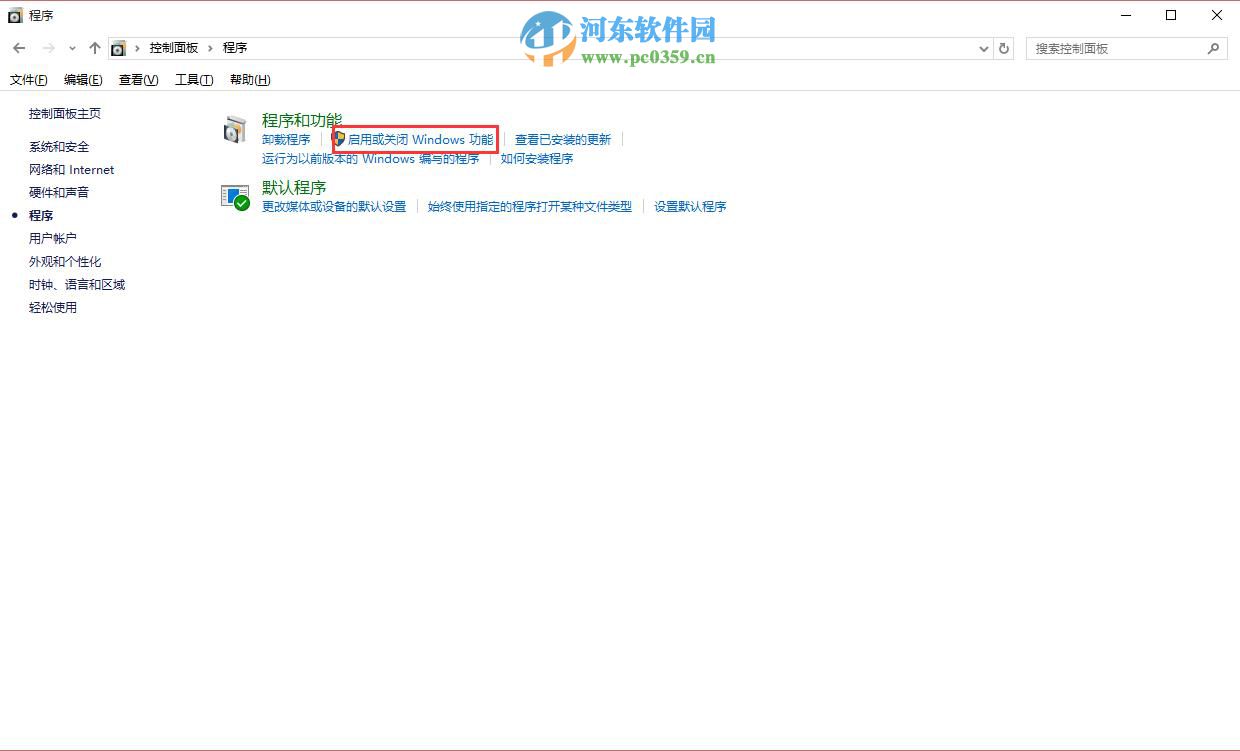Click the Control Panel icon in the address bar

click(119, 47)
